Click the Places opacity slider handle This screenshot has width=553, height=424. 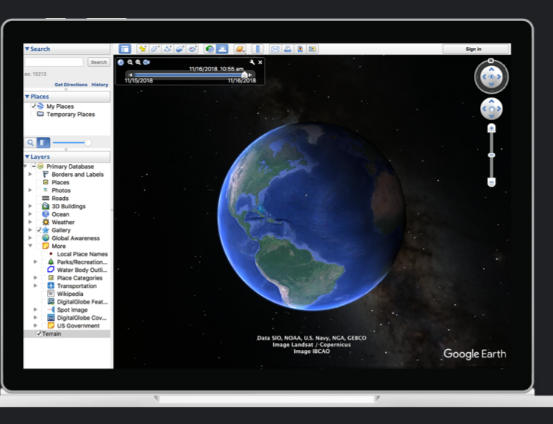pyautogui.click(x=87, y=143)
